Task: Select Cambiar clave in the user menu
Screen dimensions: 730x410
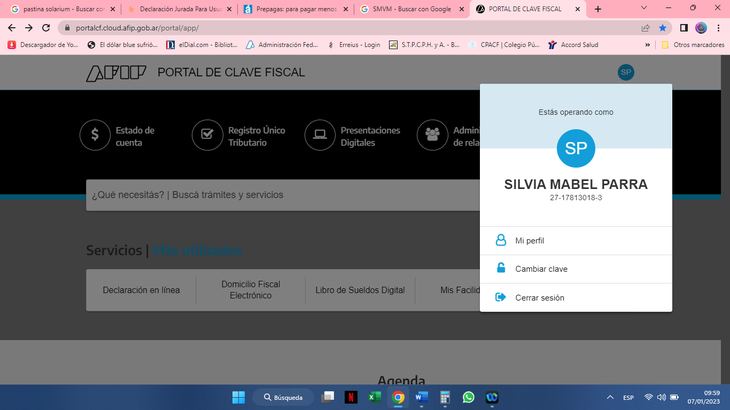Action: (x=541, y=269)
